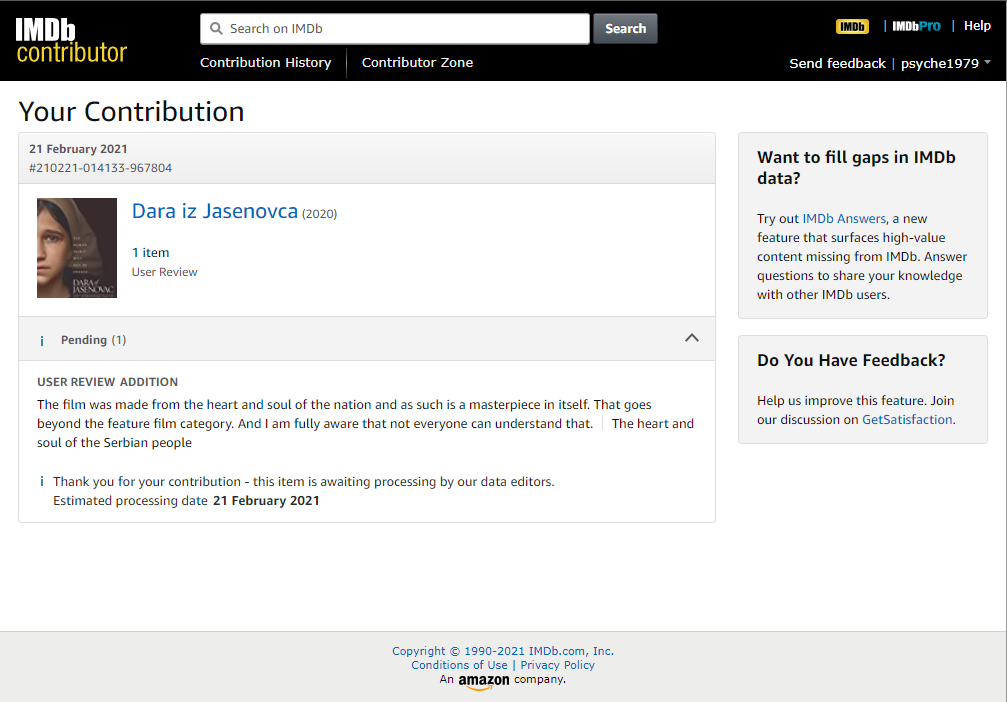This screenshot has width=1007, height=702.
Task: Click the IMDb contributor logo
Action: (71, 40)
